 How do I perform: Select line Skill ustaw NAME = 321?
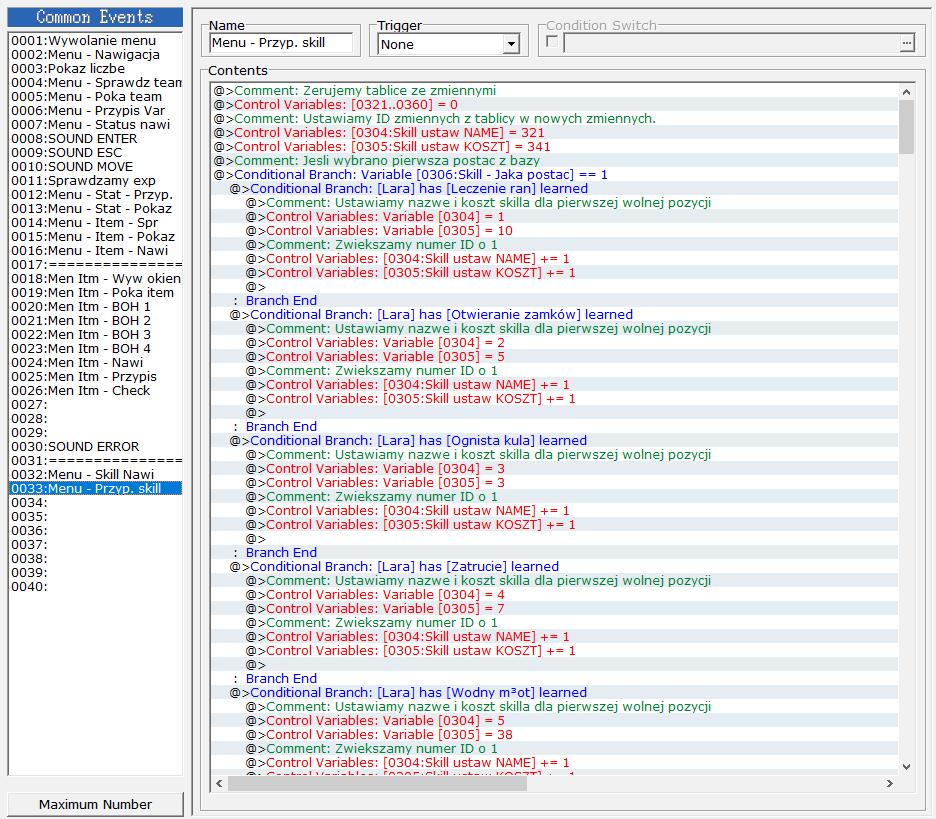click(x=555, y=133)
